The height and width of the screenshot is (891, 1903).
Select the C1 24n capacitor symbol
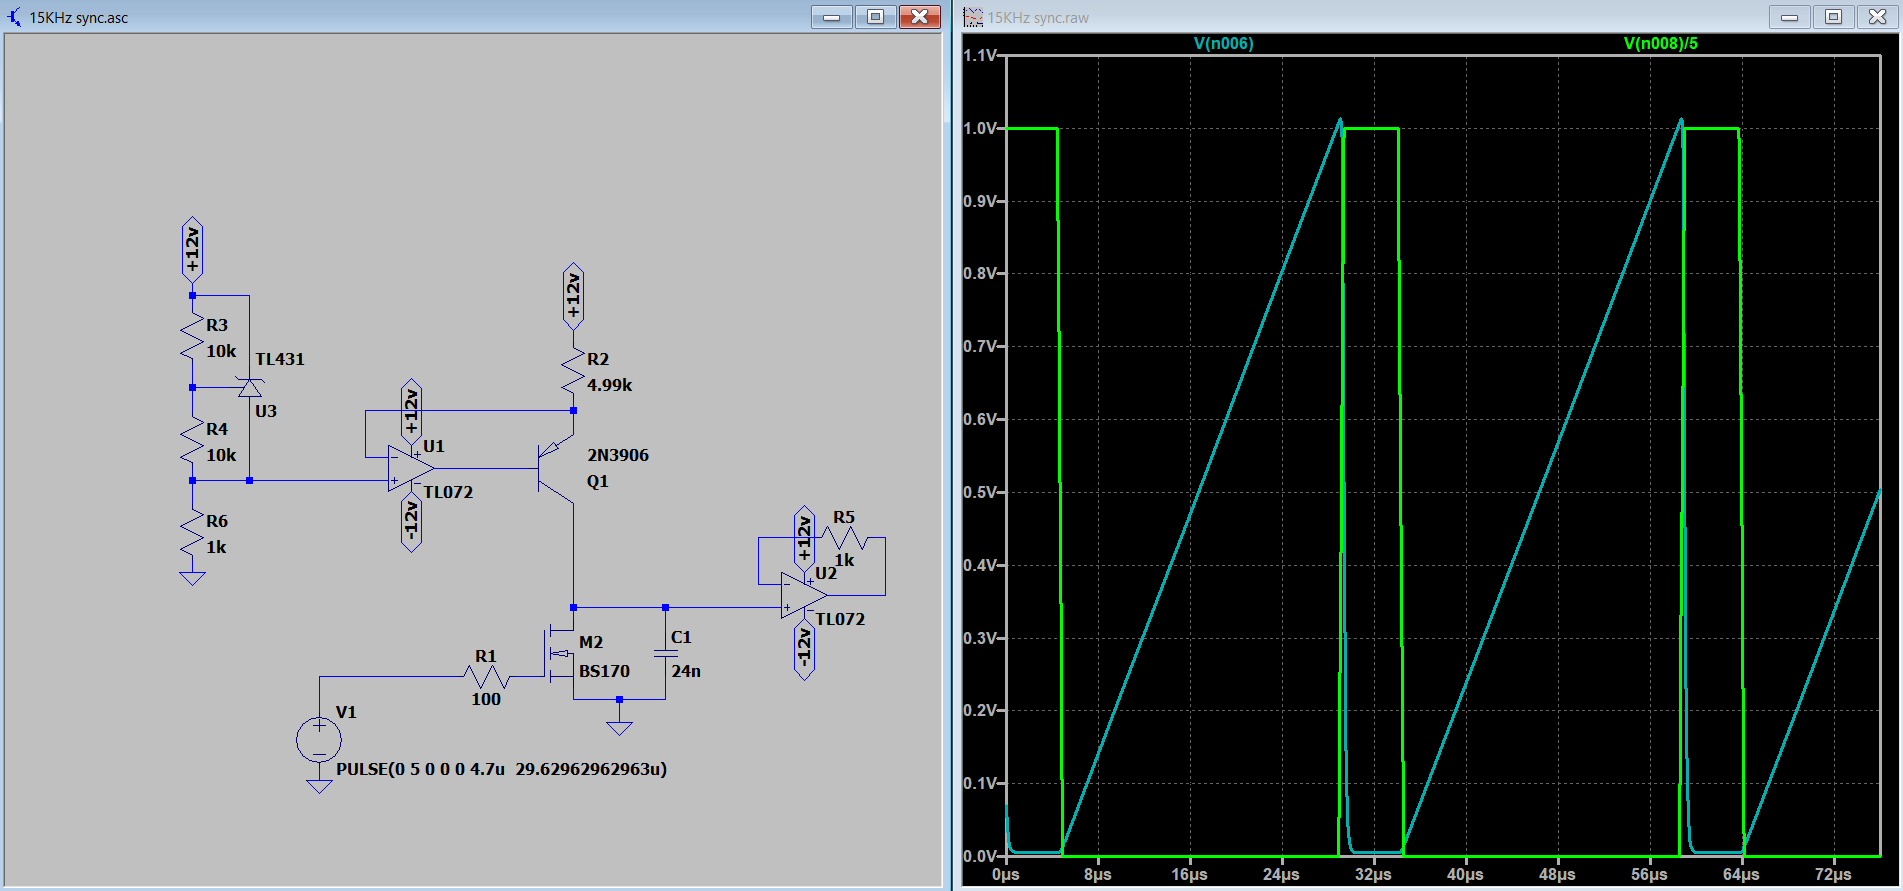pyautogui.click(x=665, y=653)
